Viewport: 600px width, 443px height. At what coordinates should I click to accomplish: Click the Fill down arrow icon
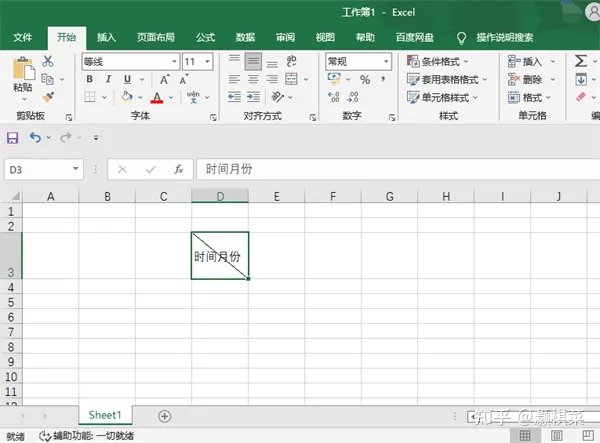point(581,79)
